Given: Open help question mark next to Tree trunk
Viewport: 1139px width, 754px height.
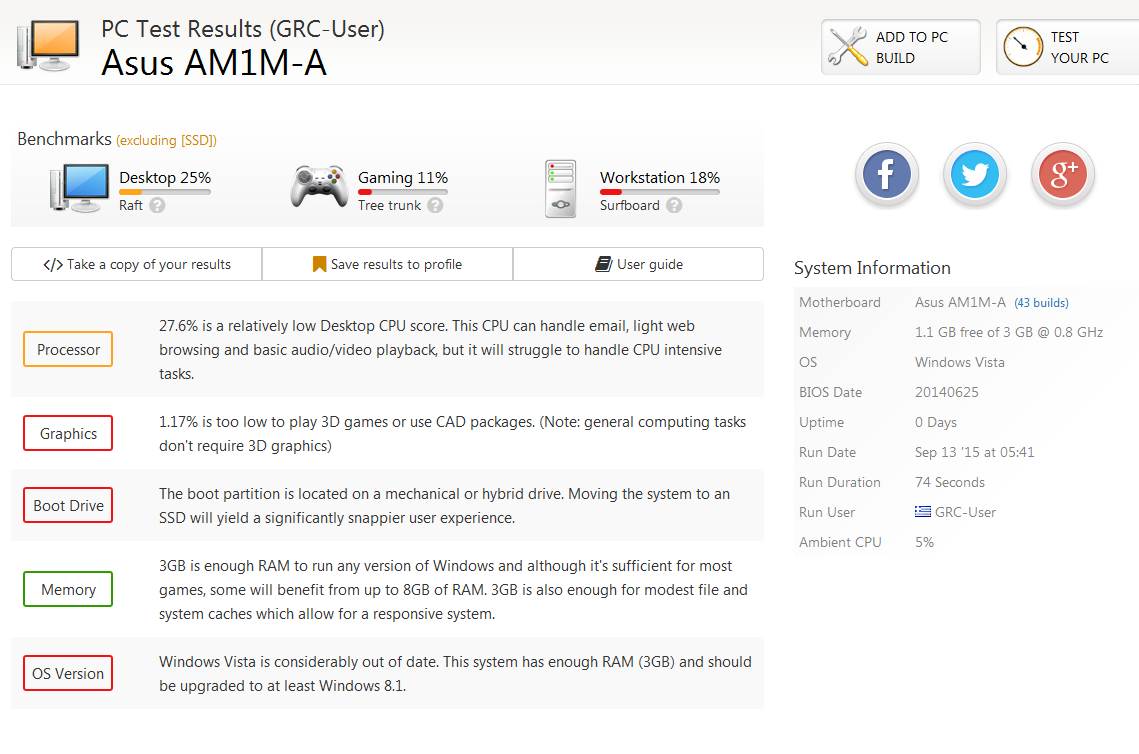Looking at the screenshot, I should [435, 206].
